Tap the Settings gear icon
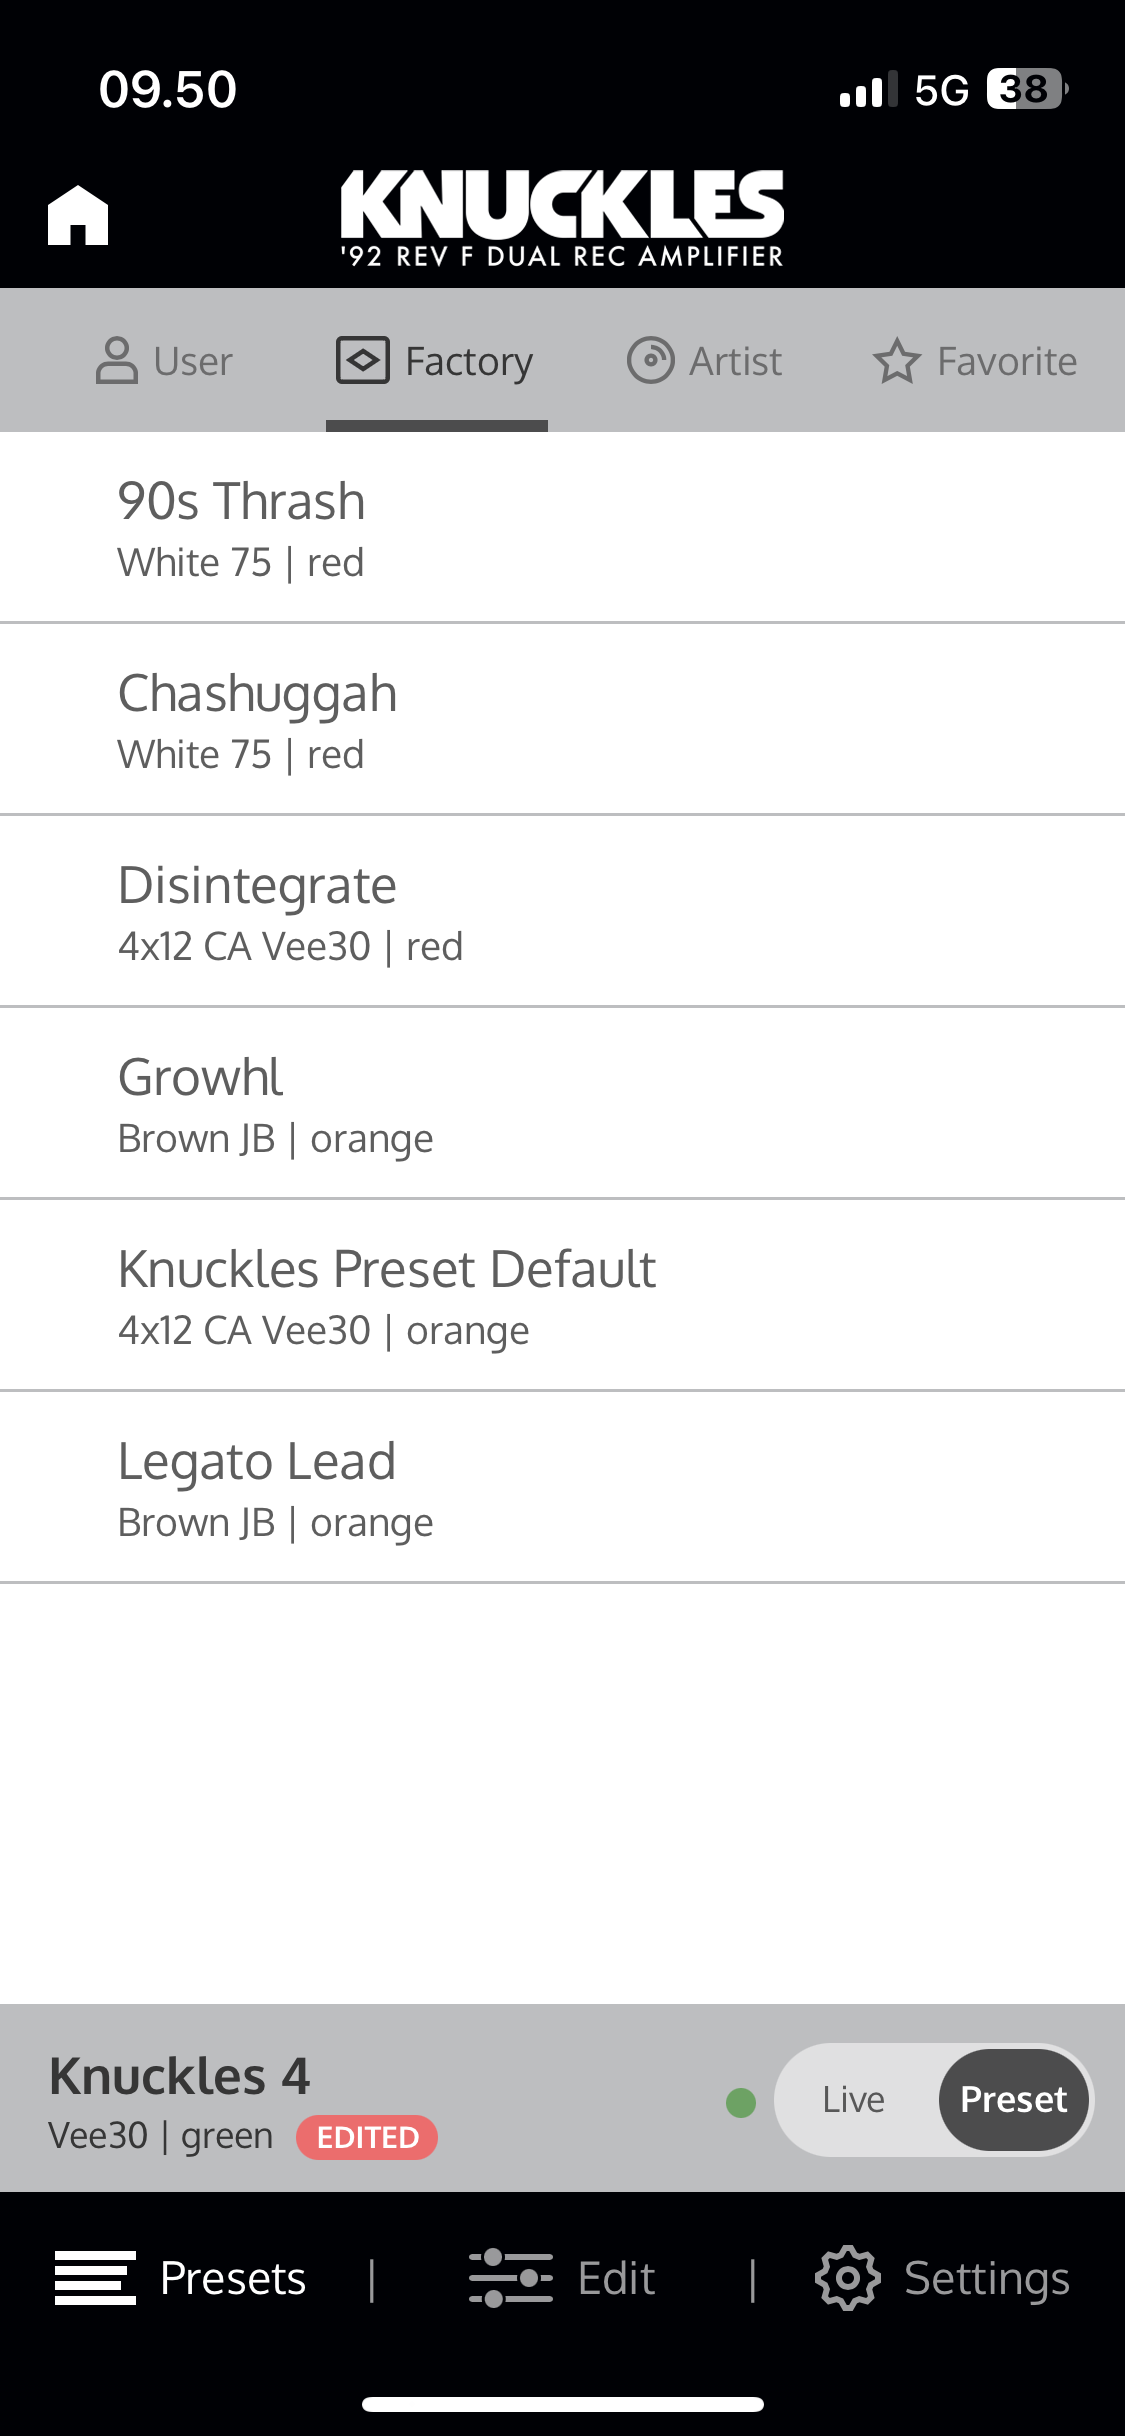 (847, 2278)
